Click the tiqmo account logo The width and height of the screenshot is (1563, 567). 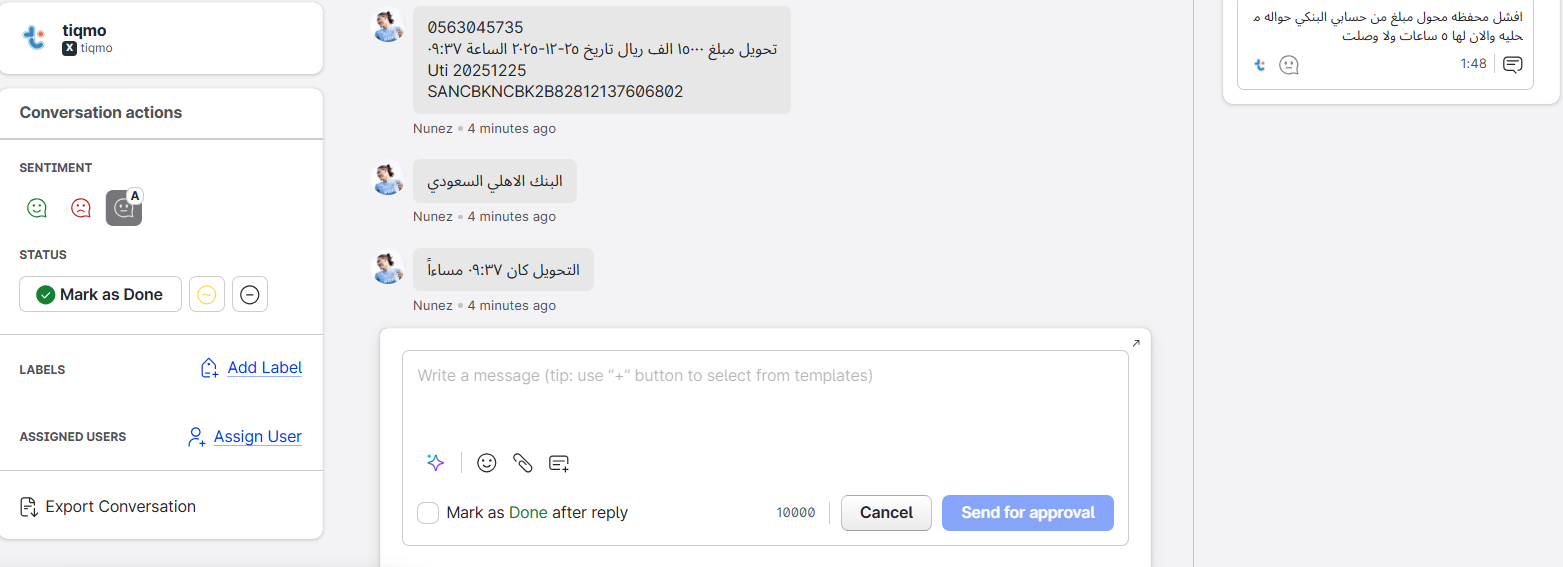tap(35, 38)
